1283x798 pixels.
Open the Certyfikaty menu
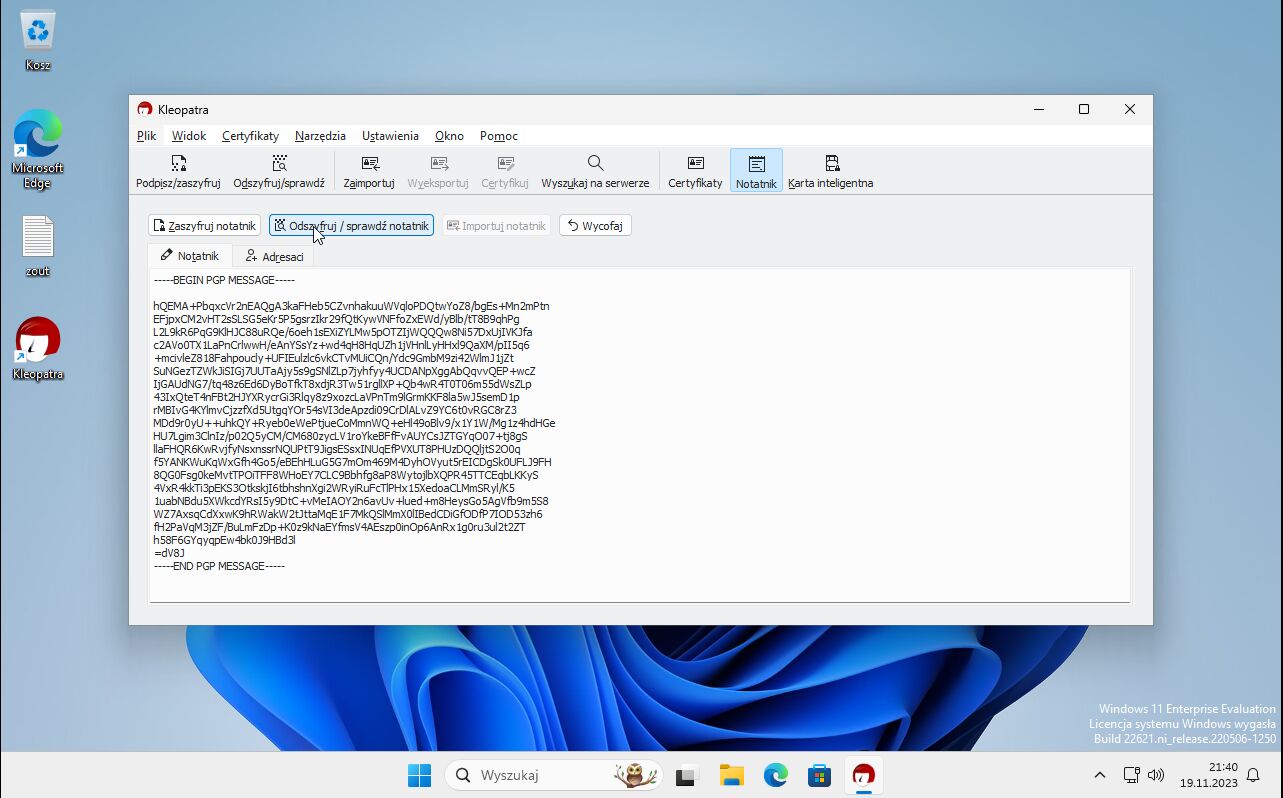pos(250,136)
